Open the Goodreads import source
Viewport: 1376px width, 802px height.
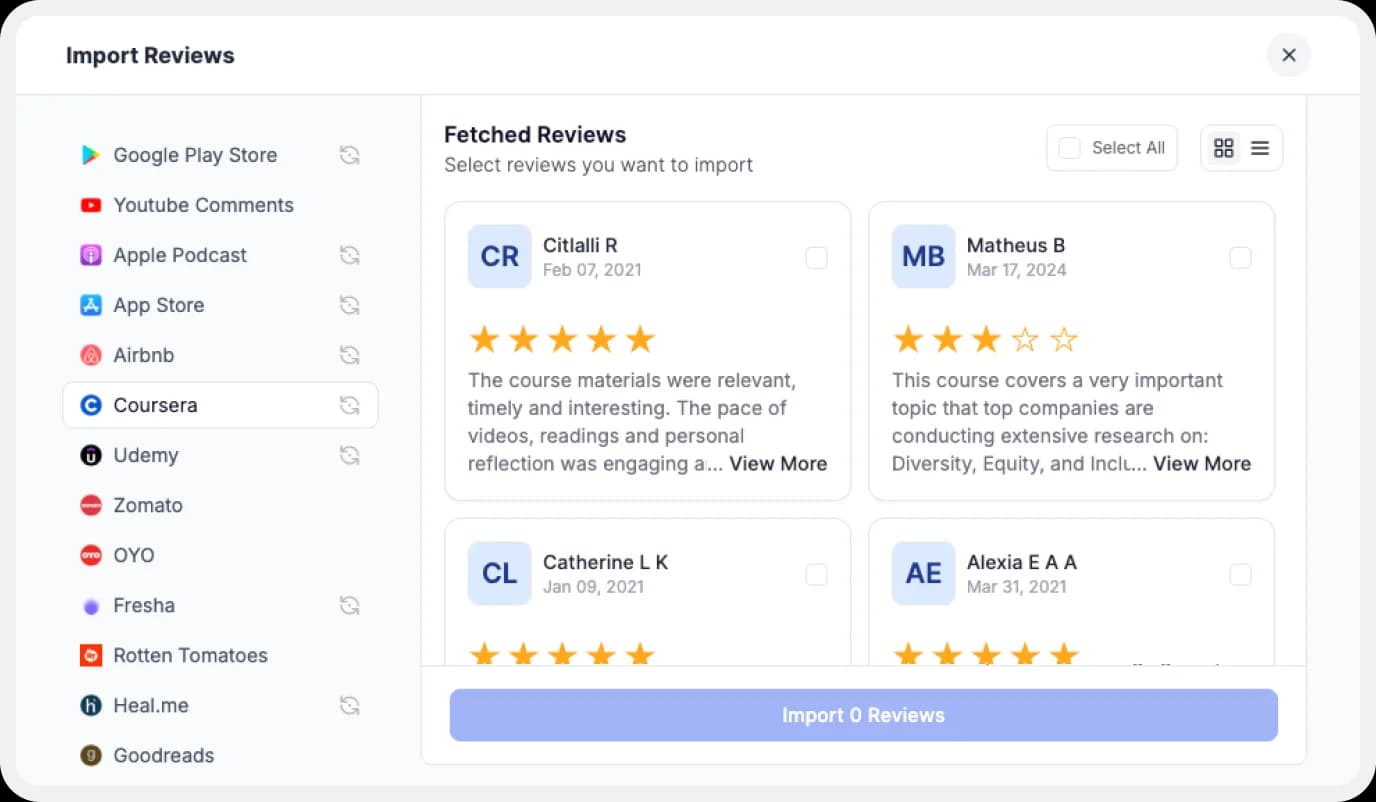pos(164,755)
